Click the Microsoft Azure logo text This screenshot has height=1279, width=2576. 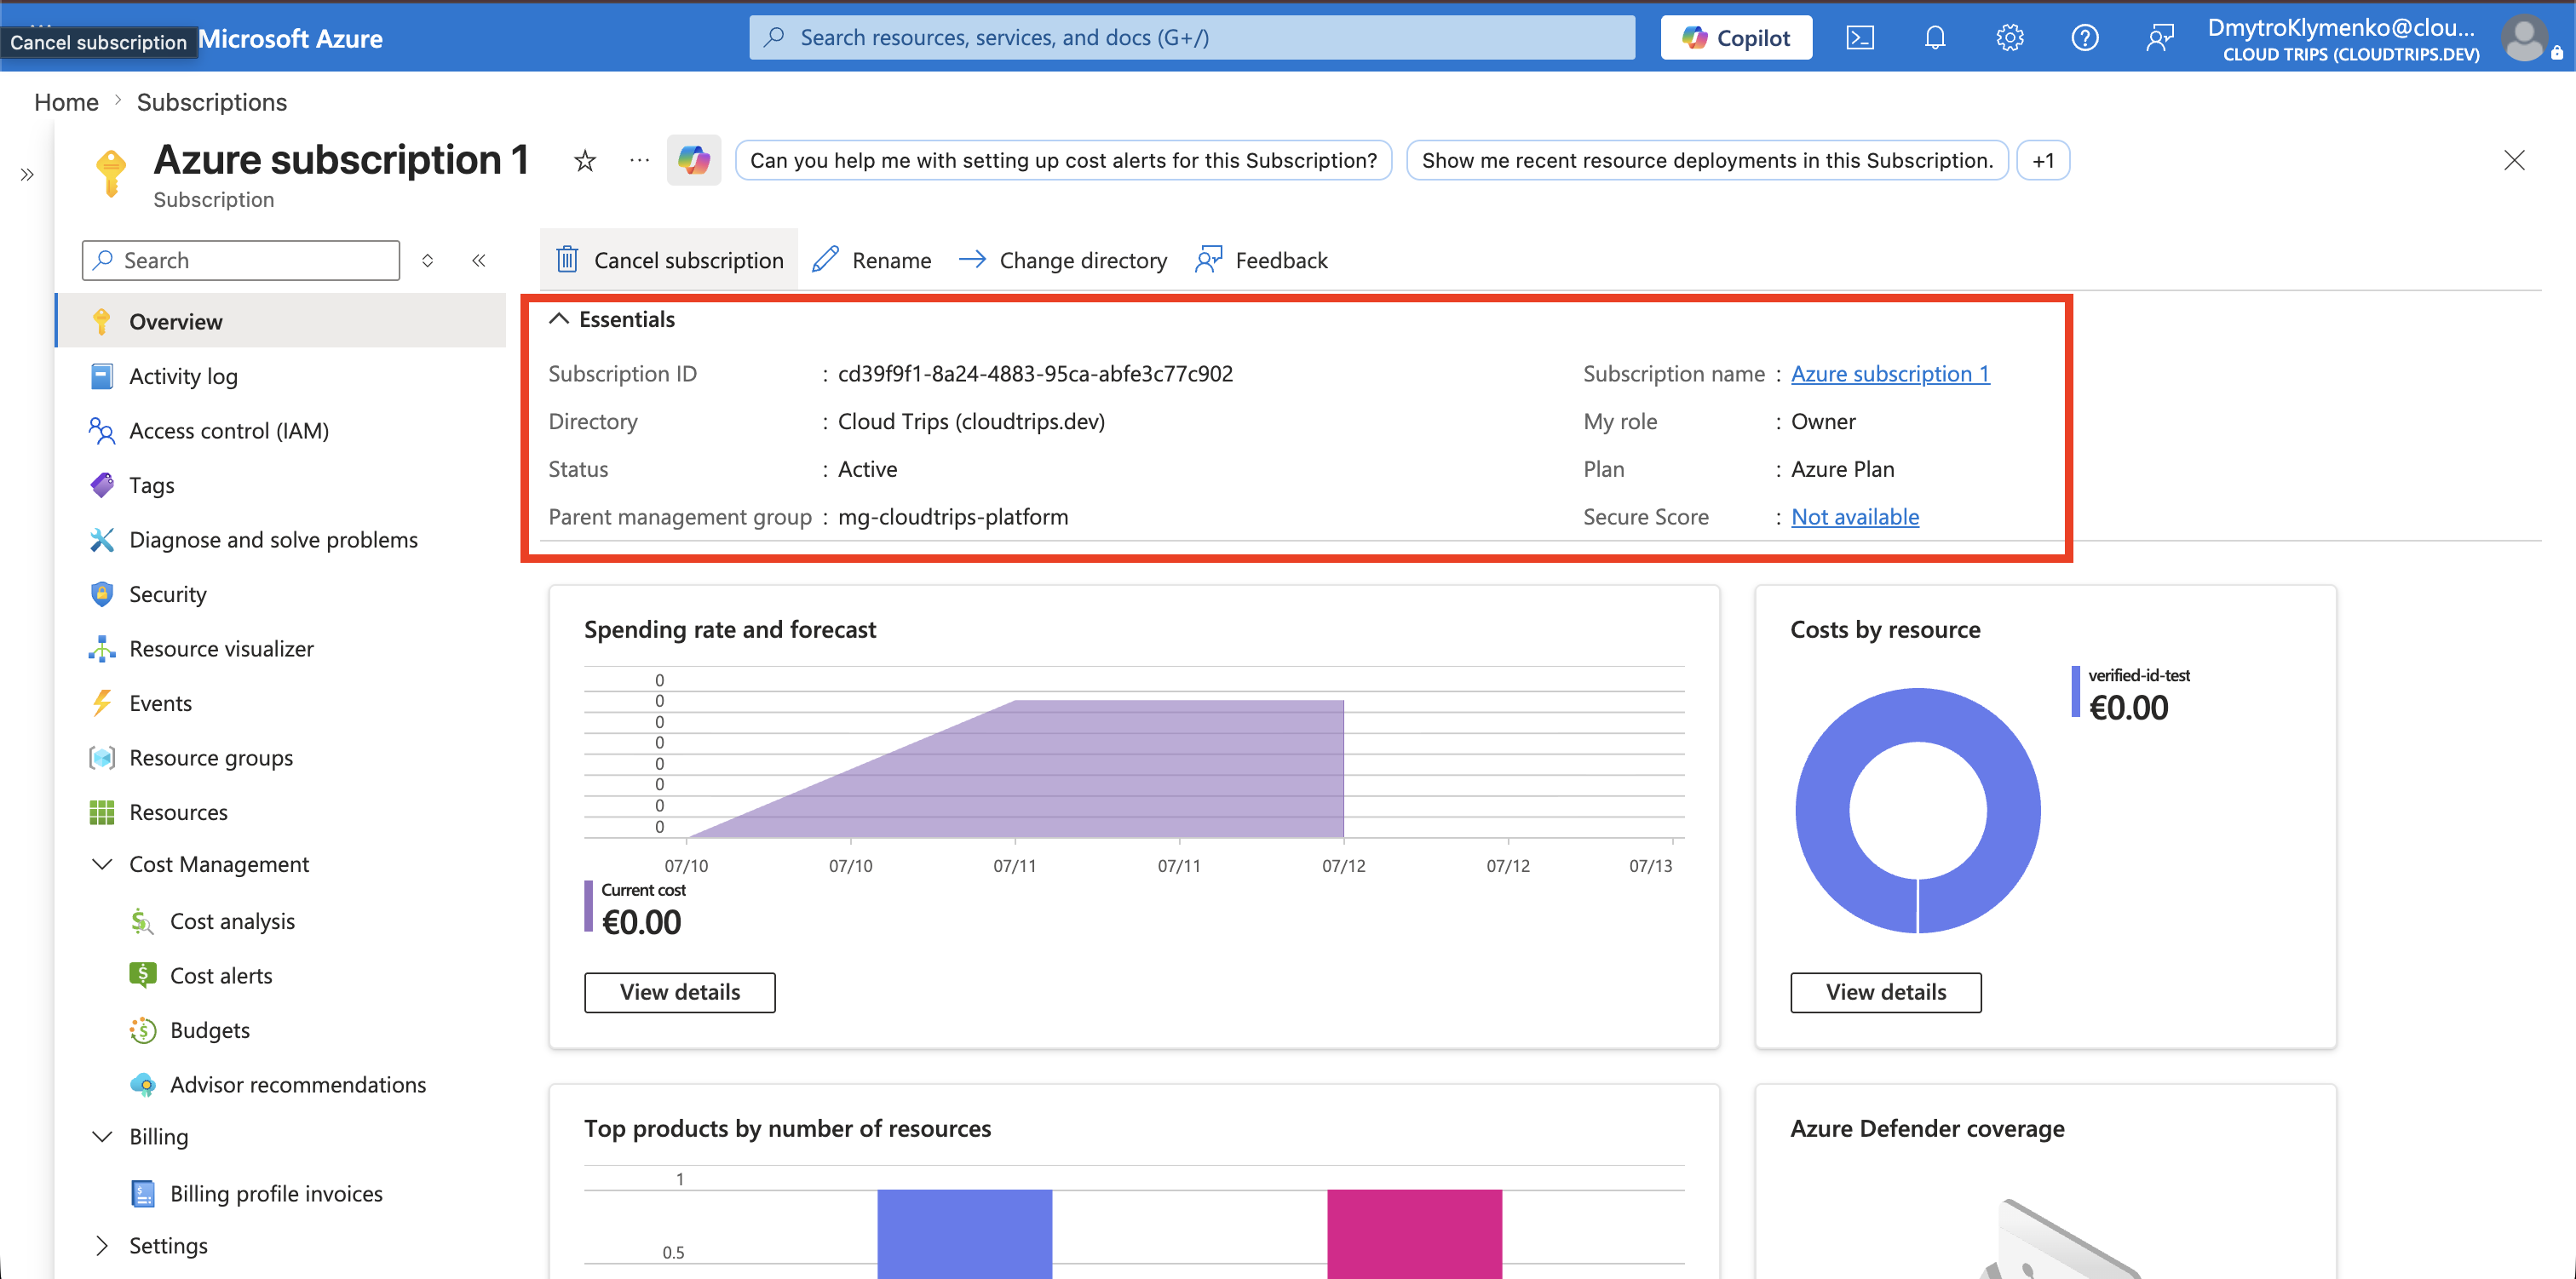point(291,38)
